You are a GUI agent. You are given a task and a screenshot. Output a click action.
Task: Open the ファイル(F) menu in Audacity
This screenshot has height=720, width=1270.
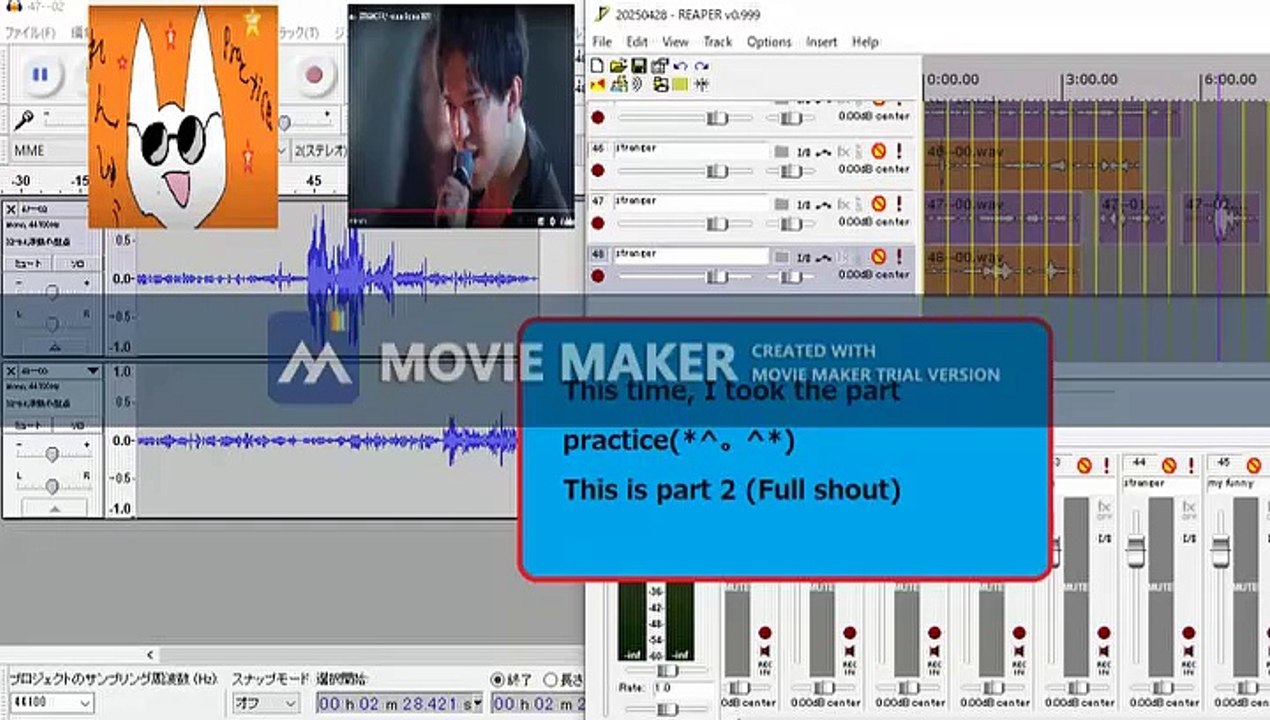31,33
